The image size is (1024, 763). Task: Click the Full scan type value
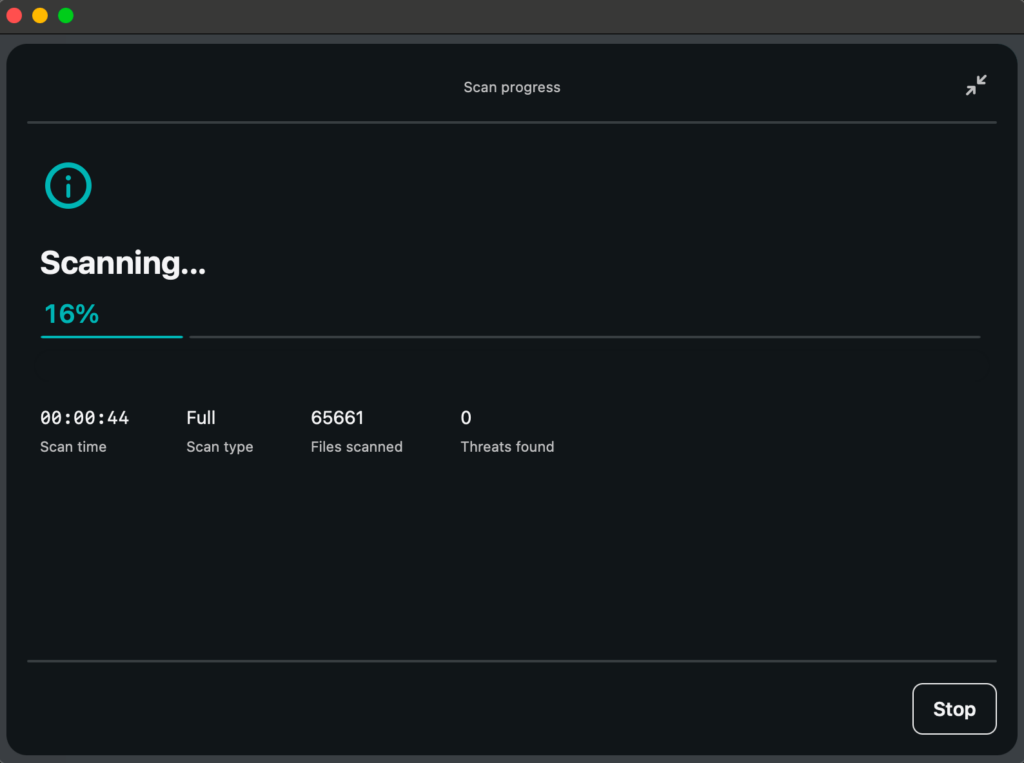200,418
